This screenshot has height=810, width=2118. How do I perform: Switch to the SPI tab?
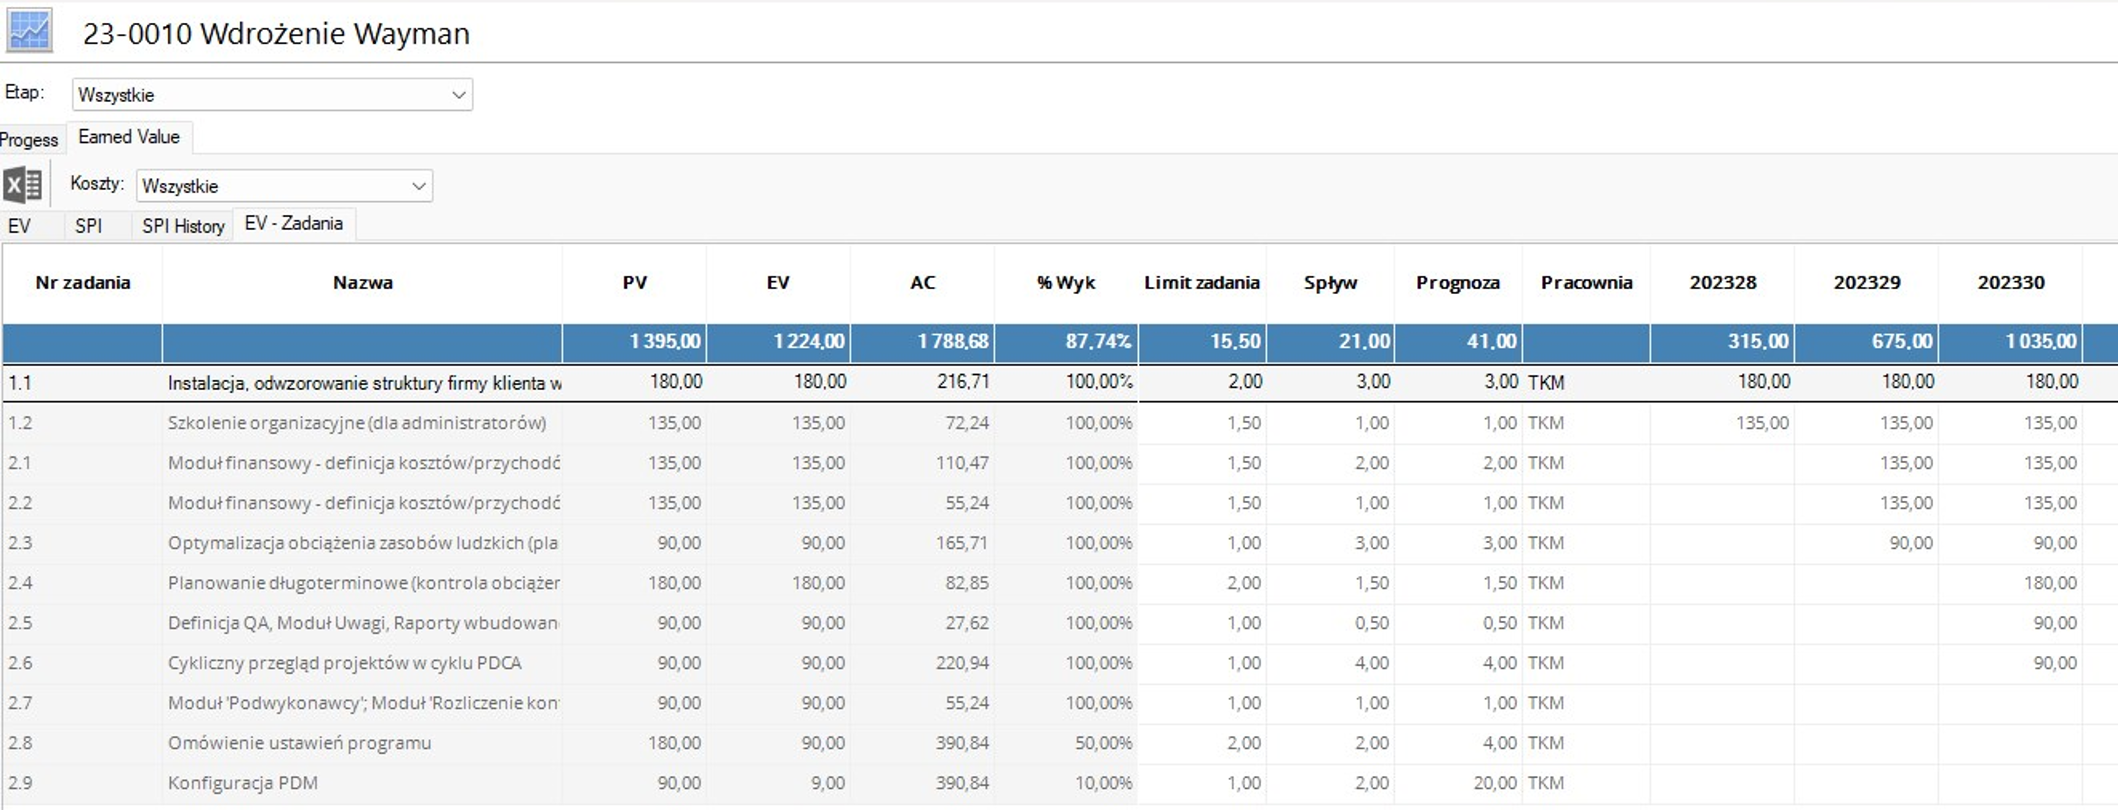88,226
